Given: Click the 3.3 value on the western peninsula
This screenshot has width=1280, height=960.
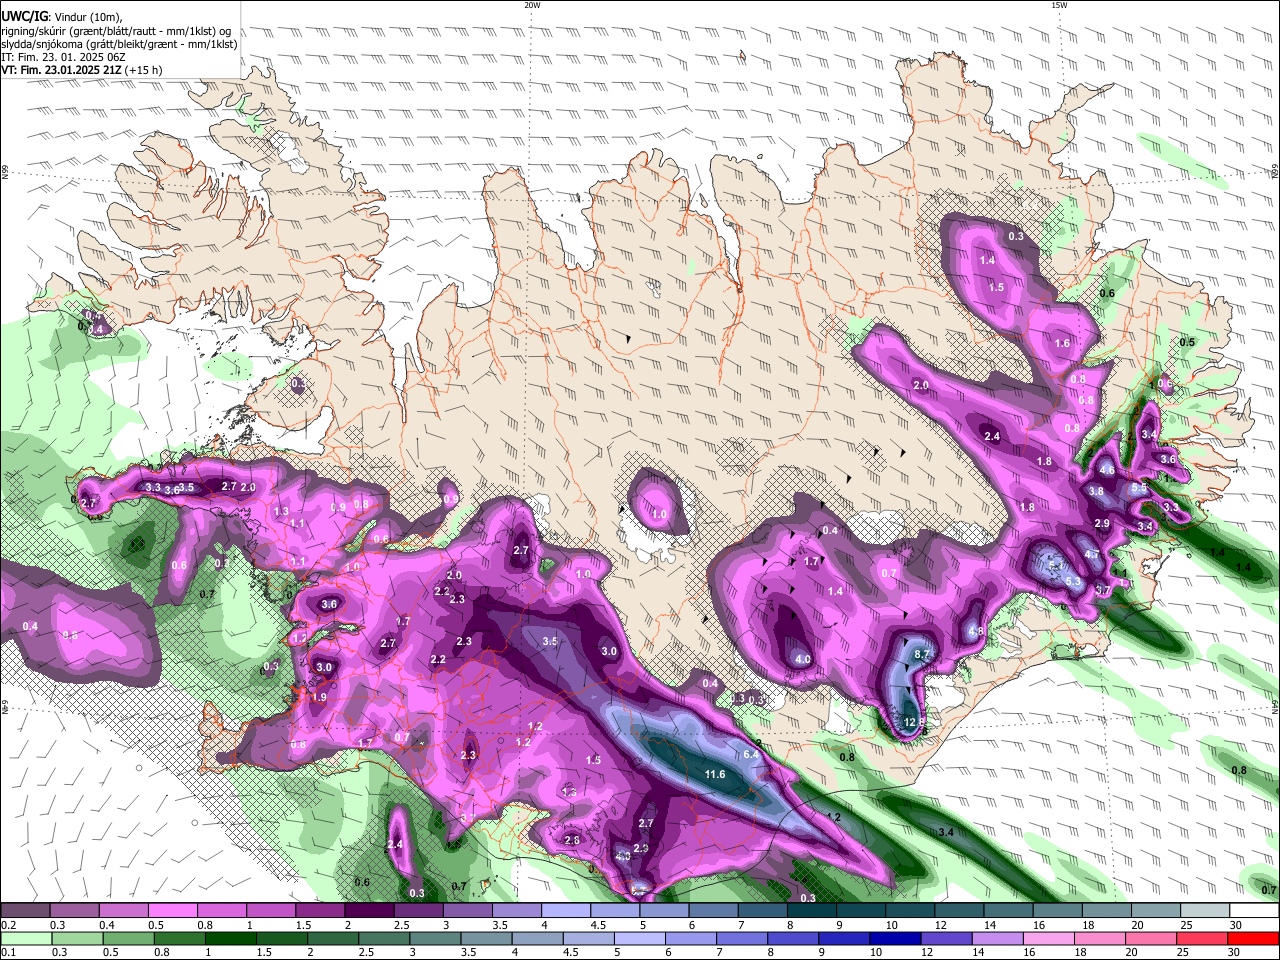Looking at the screenshot, I should [x=153, y=487].
